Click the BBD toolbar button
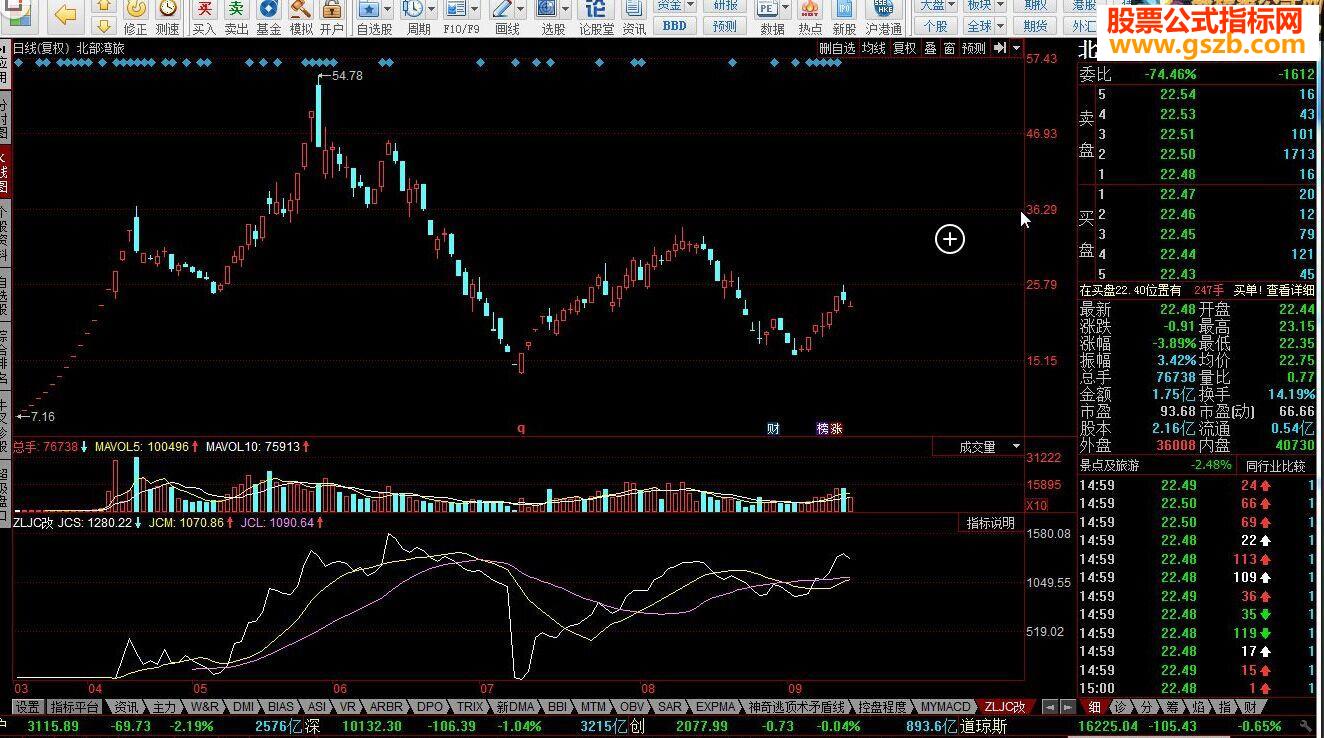The height and width of the screenshot is (738, 1324). pos(675,26)
